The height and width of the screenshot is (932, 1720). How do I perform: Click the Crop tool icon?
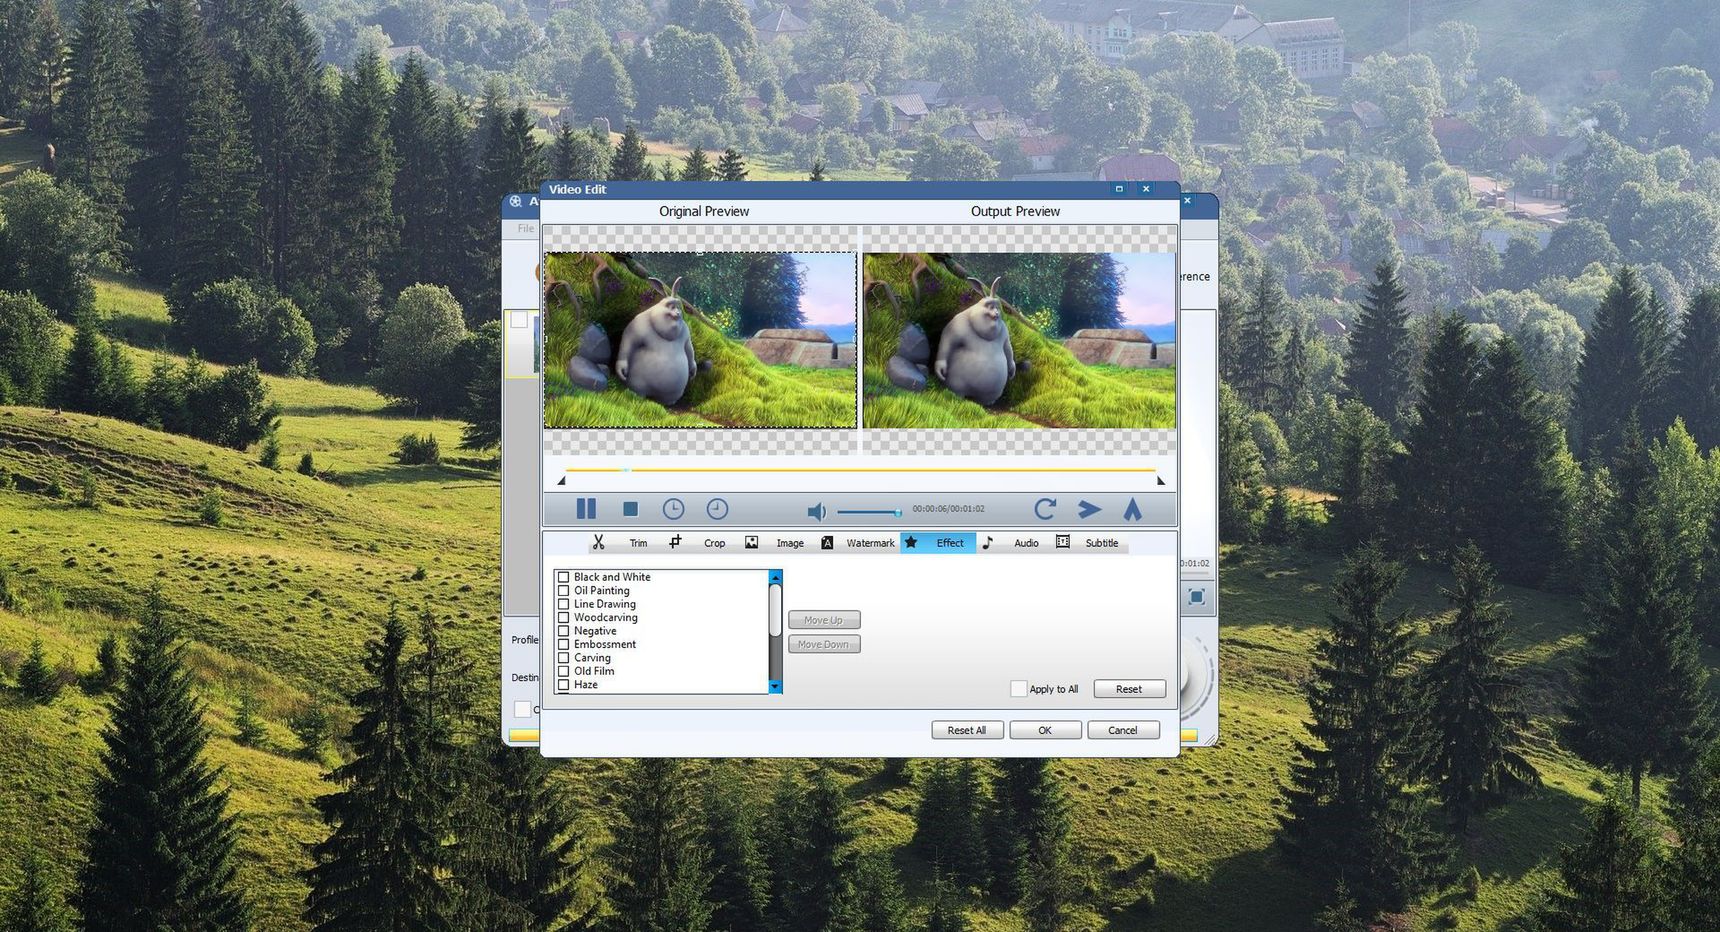coord(675,542)
